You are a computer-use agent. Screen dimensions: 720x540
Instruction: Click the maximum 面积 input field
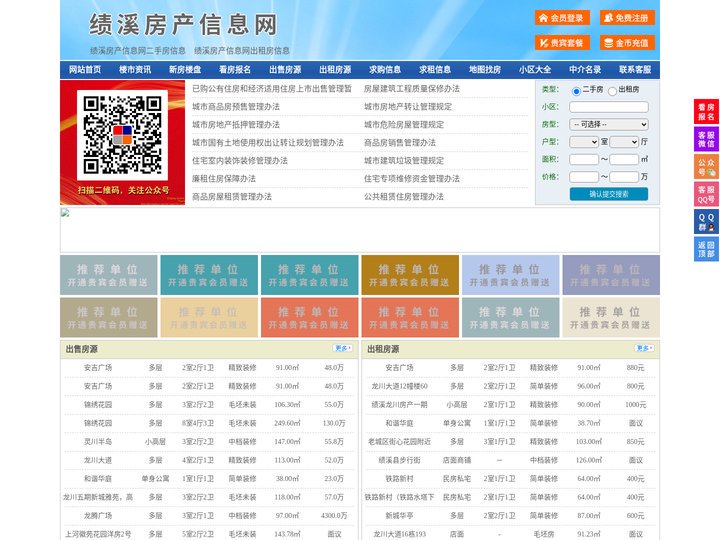point(624,159)
